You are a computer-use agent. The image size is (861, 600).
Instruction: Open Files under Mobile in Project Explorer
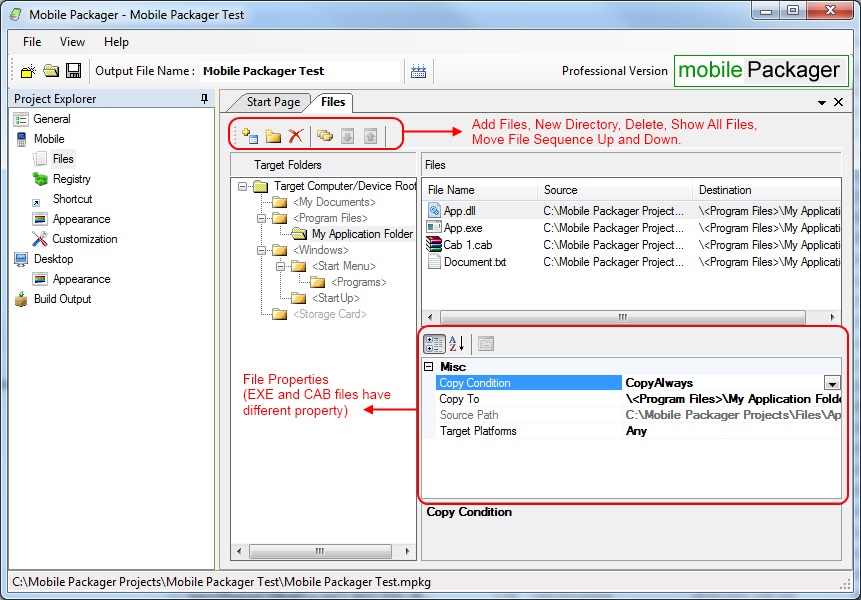point(63,159)
